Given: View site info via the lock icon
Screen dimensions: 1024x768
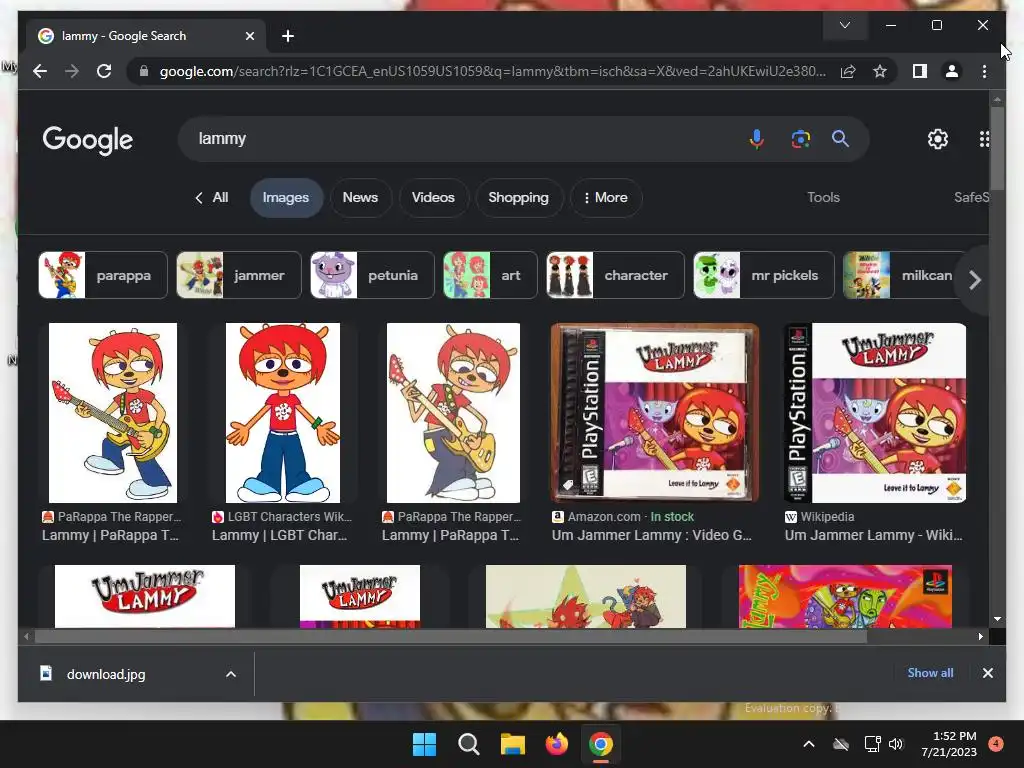Looking at the screenshot, I should click(x=144, y=71).
